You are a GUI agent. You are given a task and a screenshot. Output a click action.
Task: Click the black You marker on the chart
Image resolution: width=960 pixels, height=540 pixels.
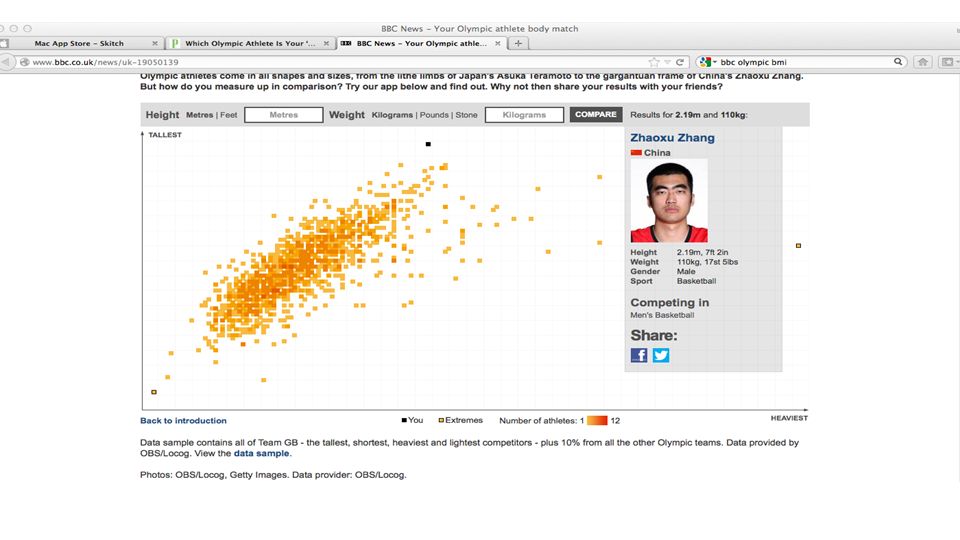point(428,144)
